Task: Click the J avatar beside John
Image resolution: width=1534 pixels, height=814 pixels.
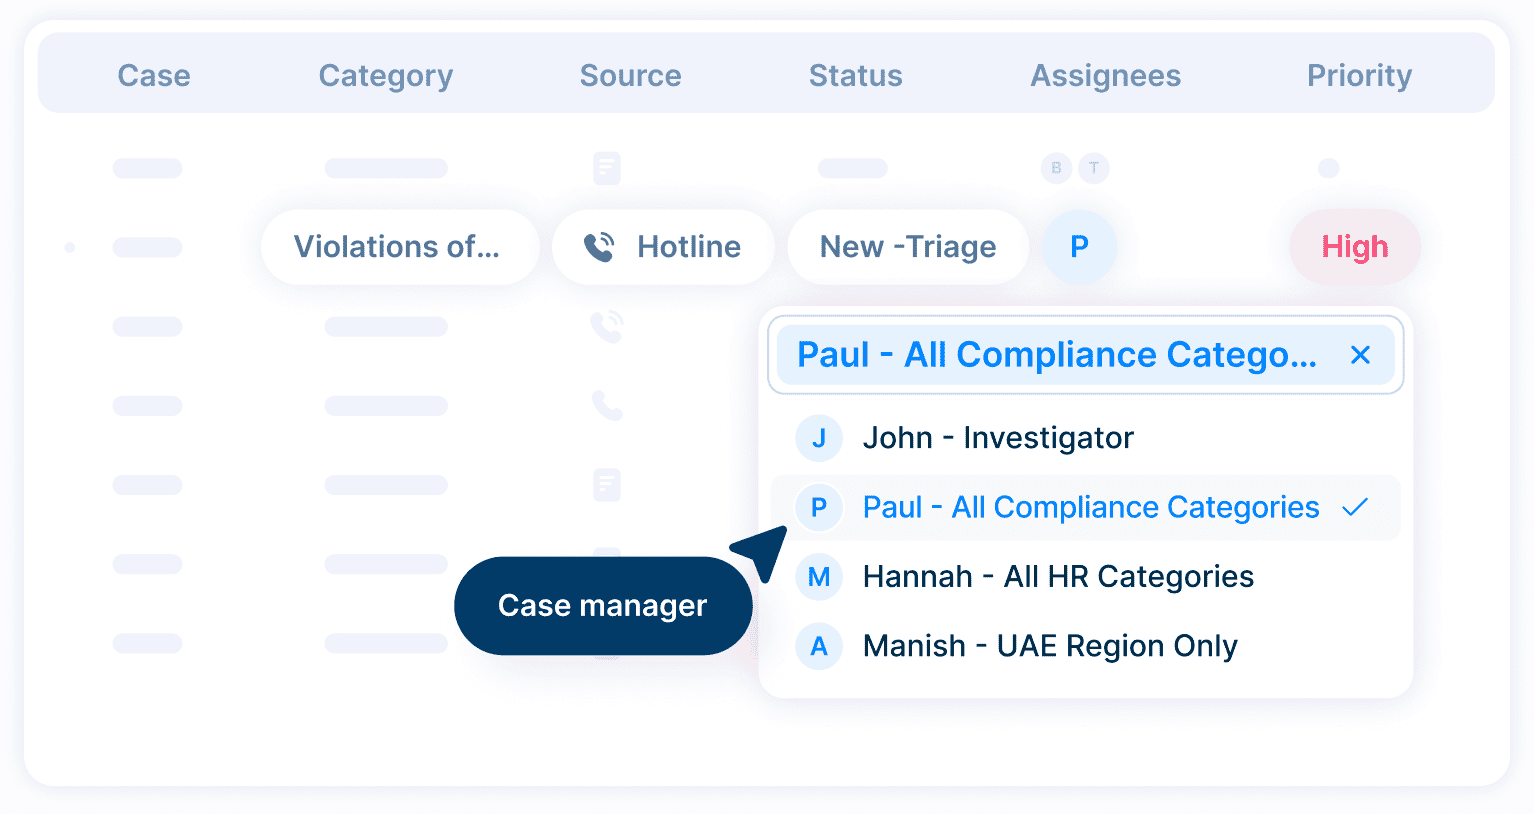Action: (819, 438)
